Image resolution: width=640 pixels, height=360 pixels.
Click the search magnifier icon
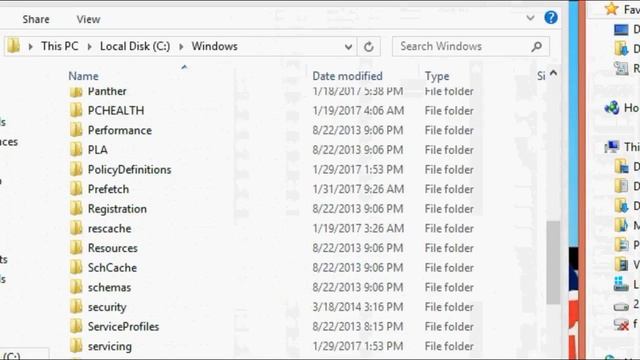tap(537, 47)
